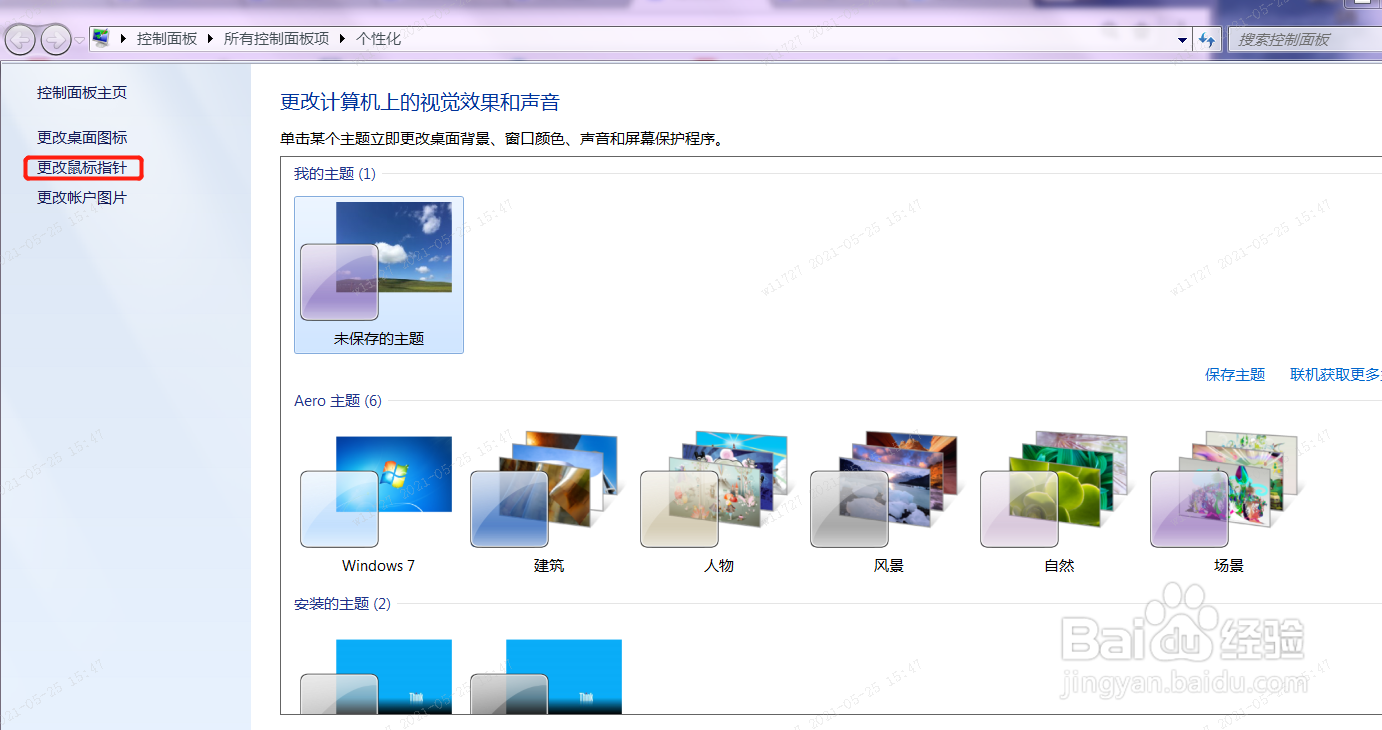Screen dimensions: 1382x730
Task: Click the refresh icon in address bar
Action: coord(1207,39)
